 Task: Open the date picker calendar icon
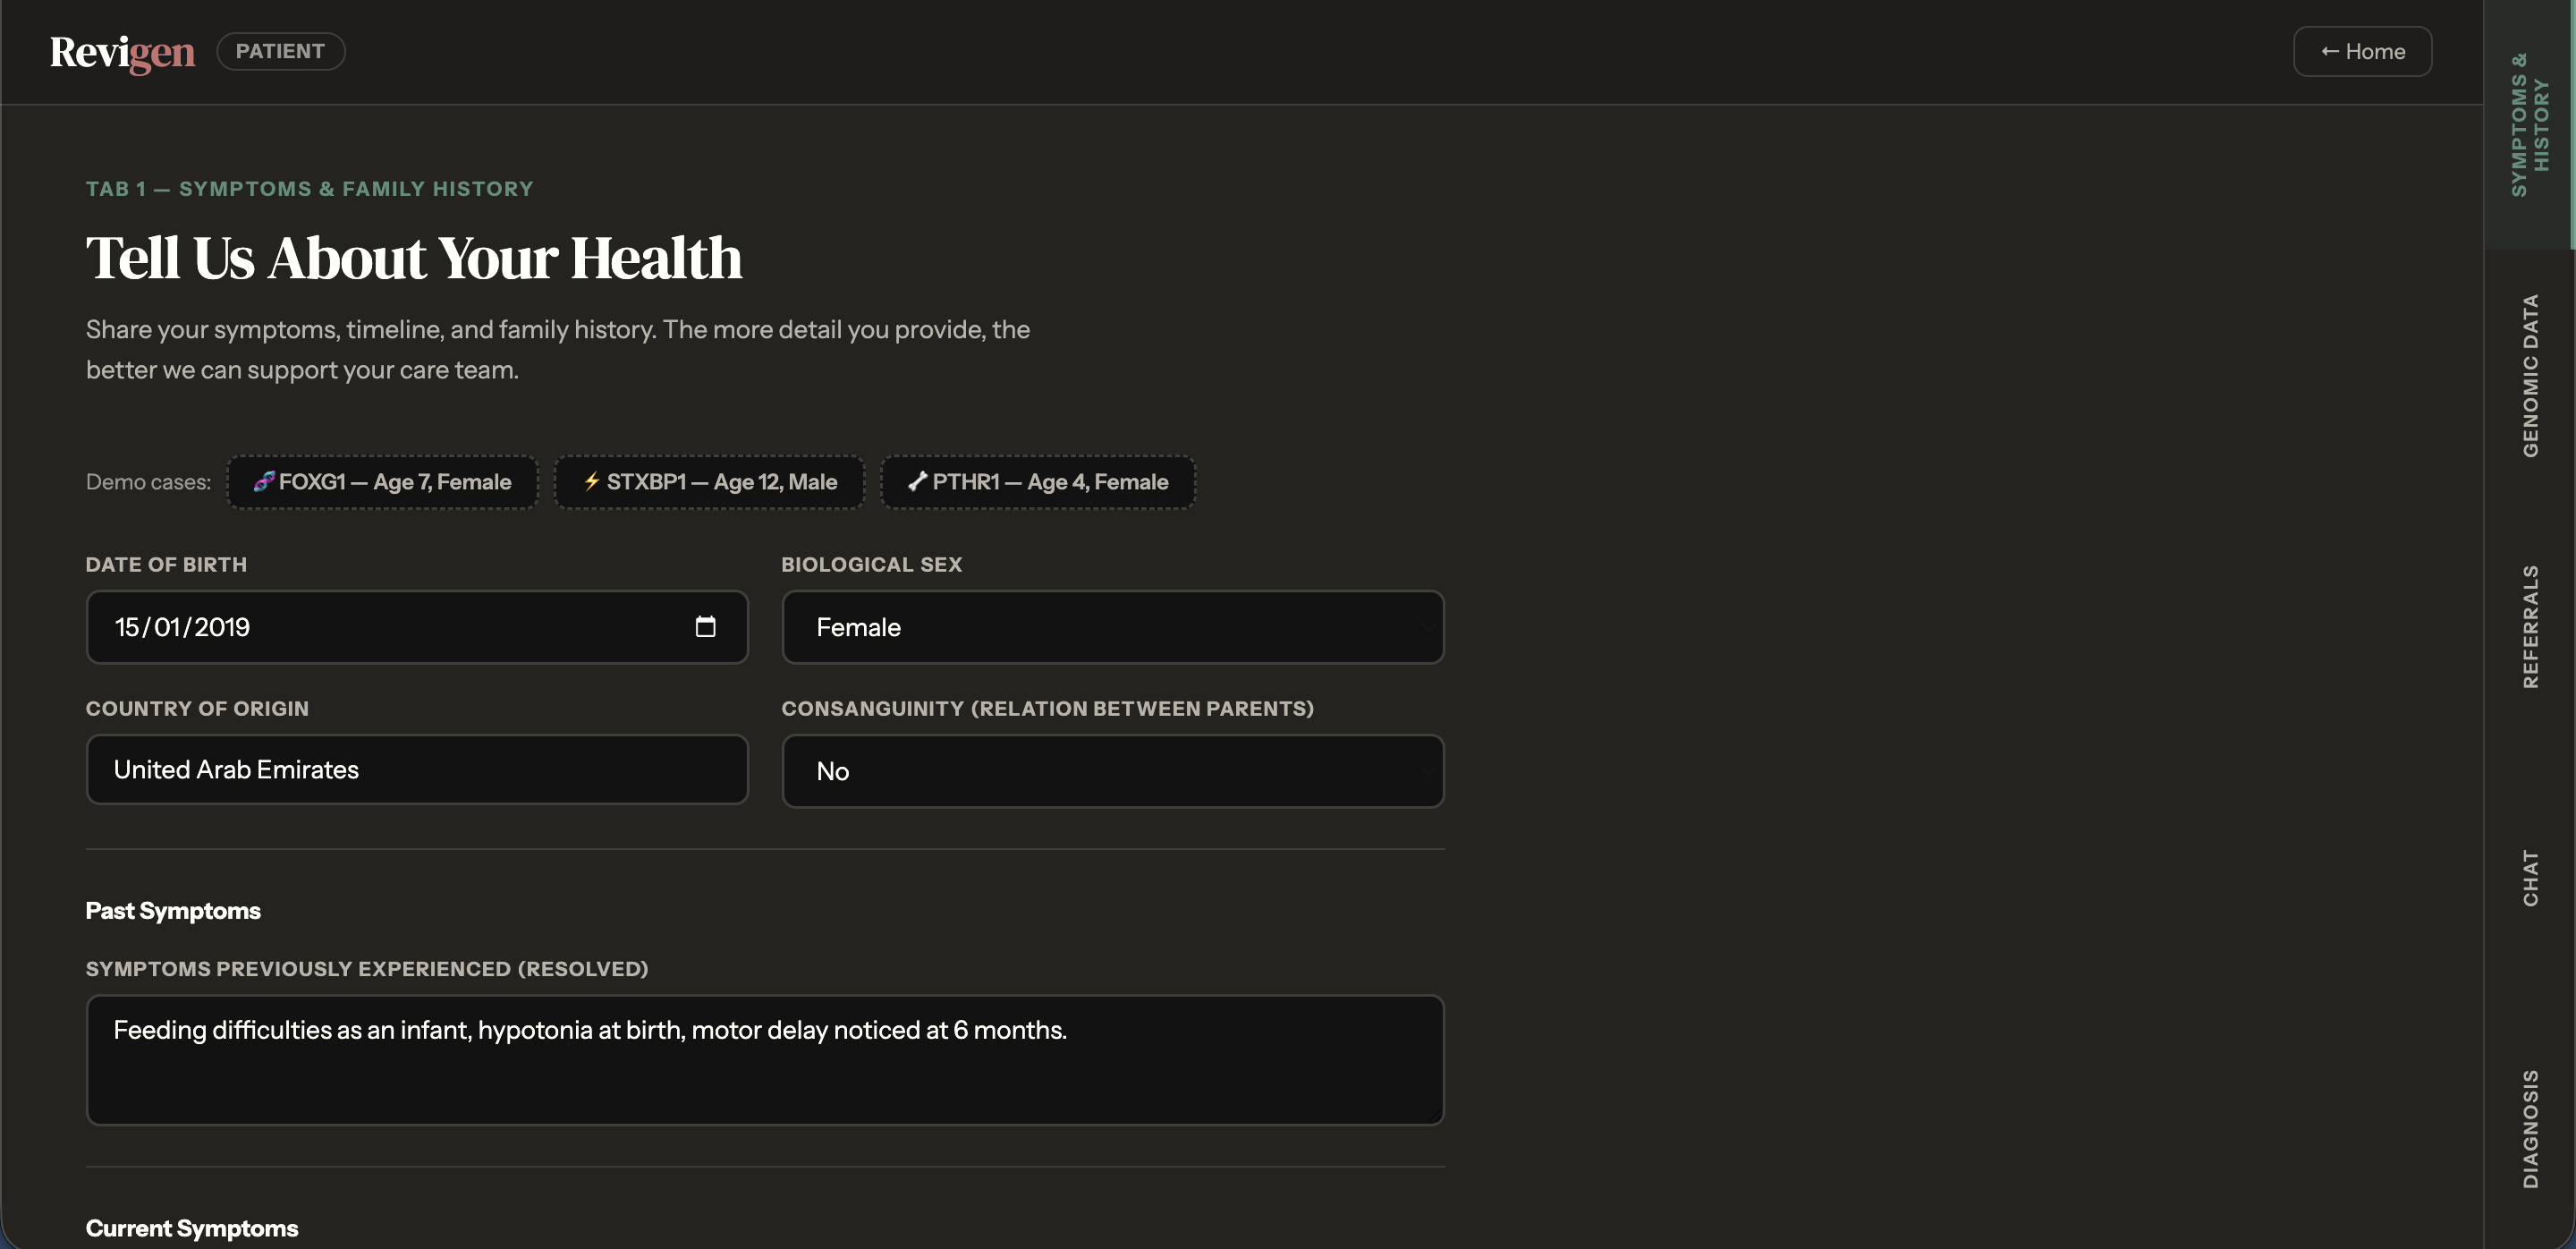(x=705, y=627)
